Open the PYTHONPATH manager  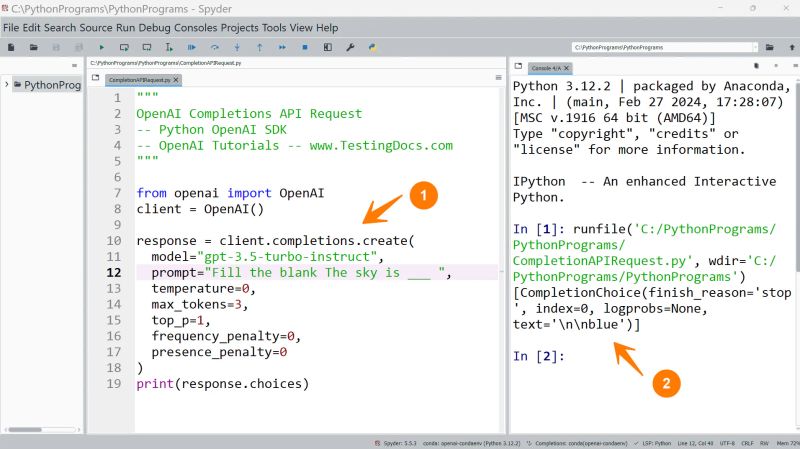372,47
